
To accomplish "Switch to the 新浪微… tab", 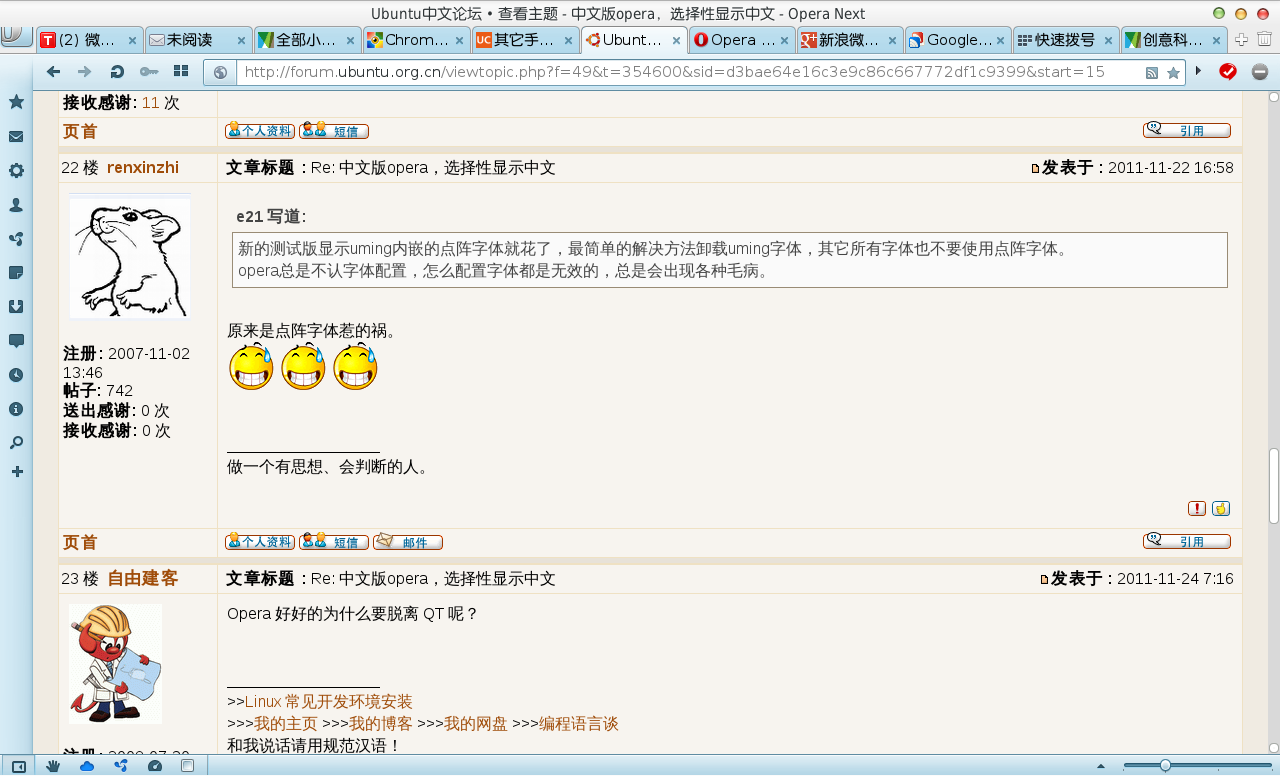I will tap(850, 40).
